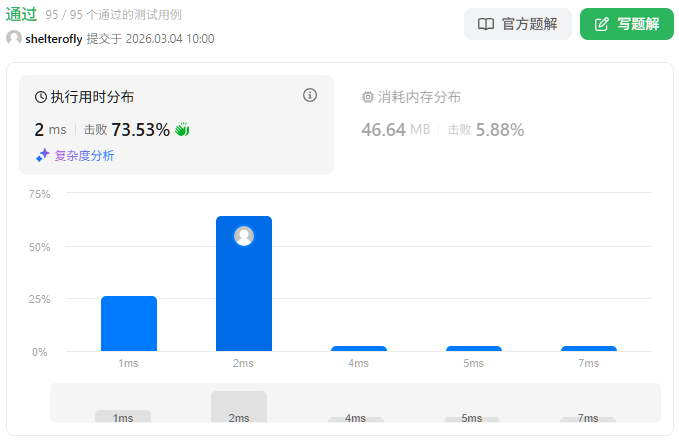
Task: Click the chip icon beside 消耗内存分布
Action: point(368,97)
